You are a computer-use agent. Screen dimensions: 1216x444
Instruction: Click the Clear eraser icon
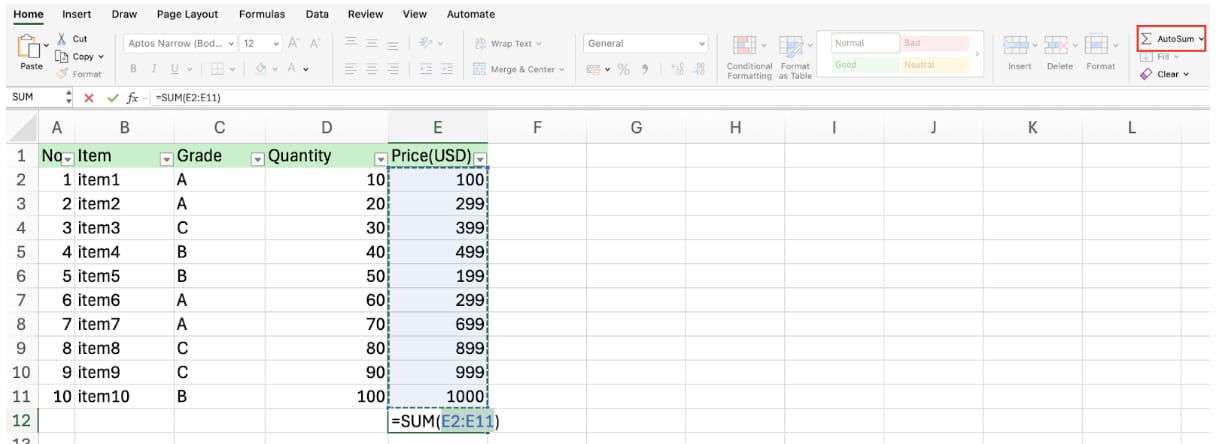pyautogui.click(x=1146, y=74)
